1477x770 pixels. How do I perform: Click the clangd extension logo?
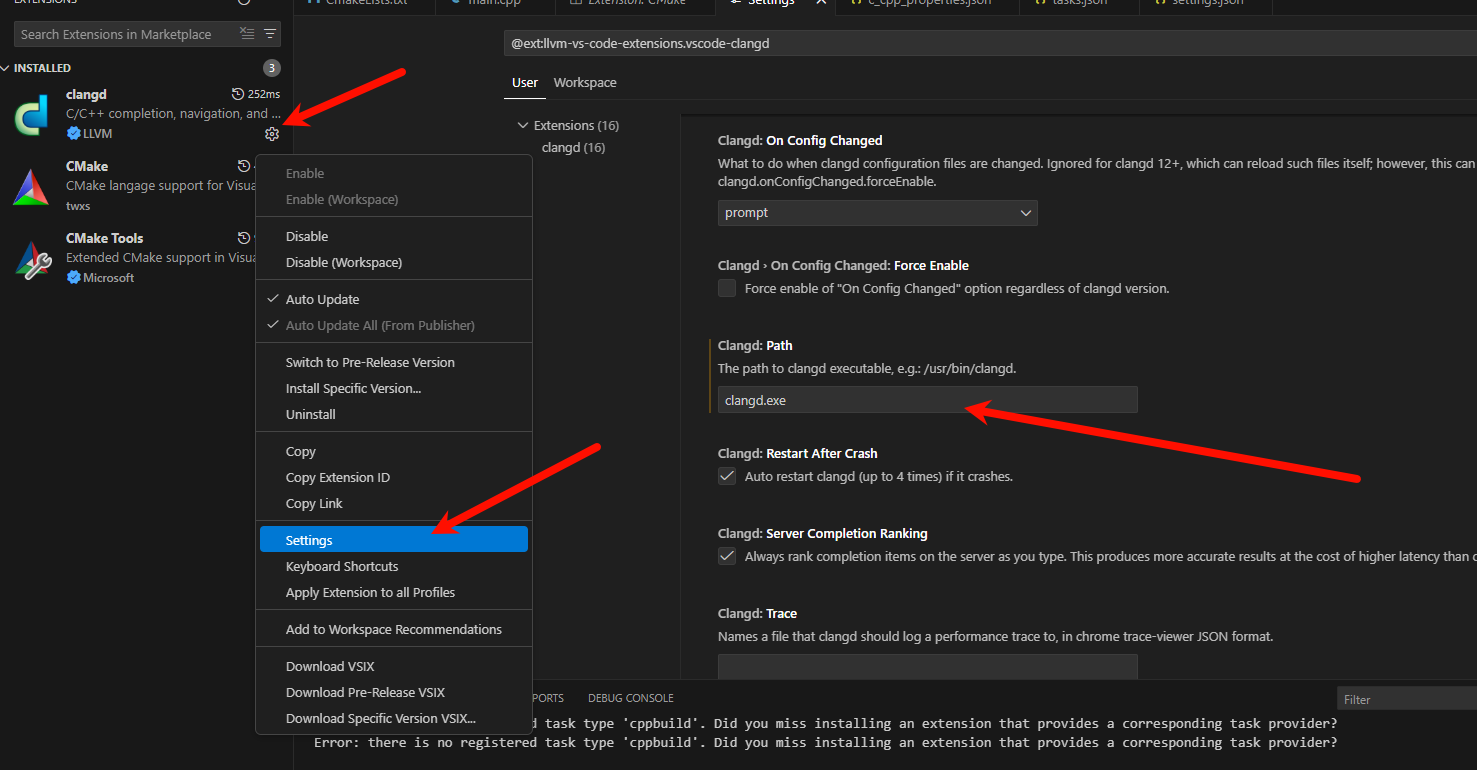tap(32, 115)
